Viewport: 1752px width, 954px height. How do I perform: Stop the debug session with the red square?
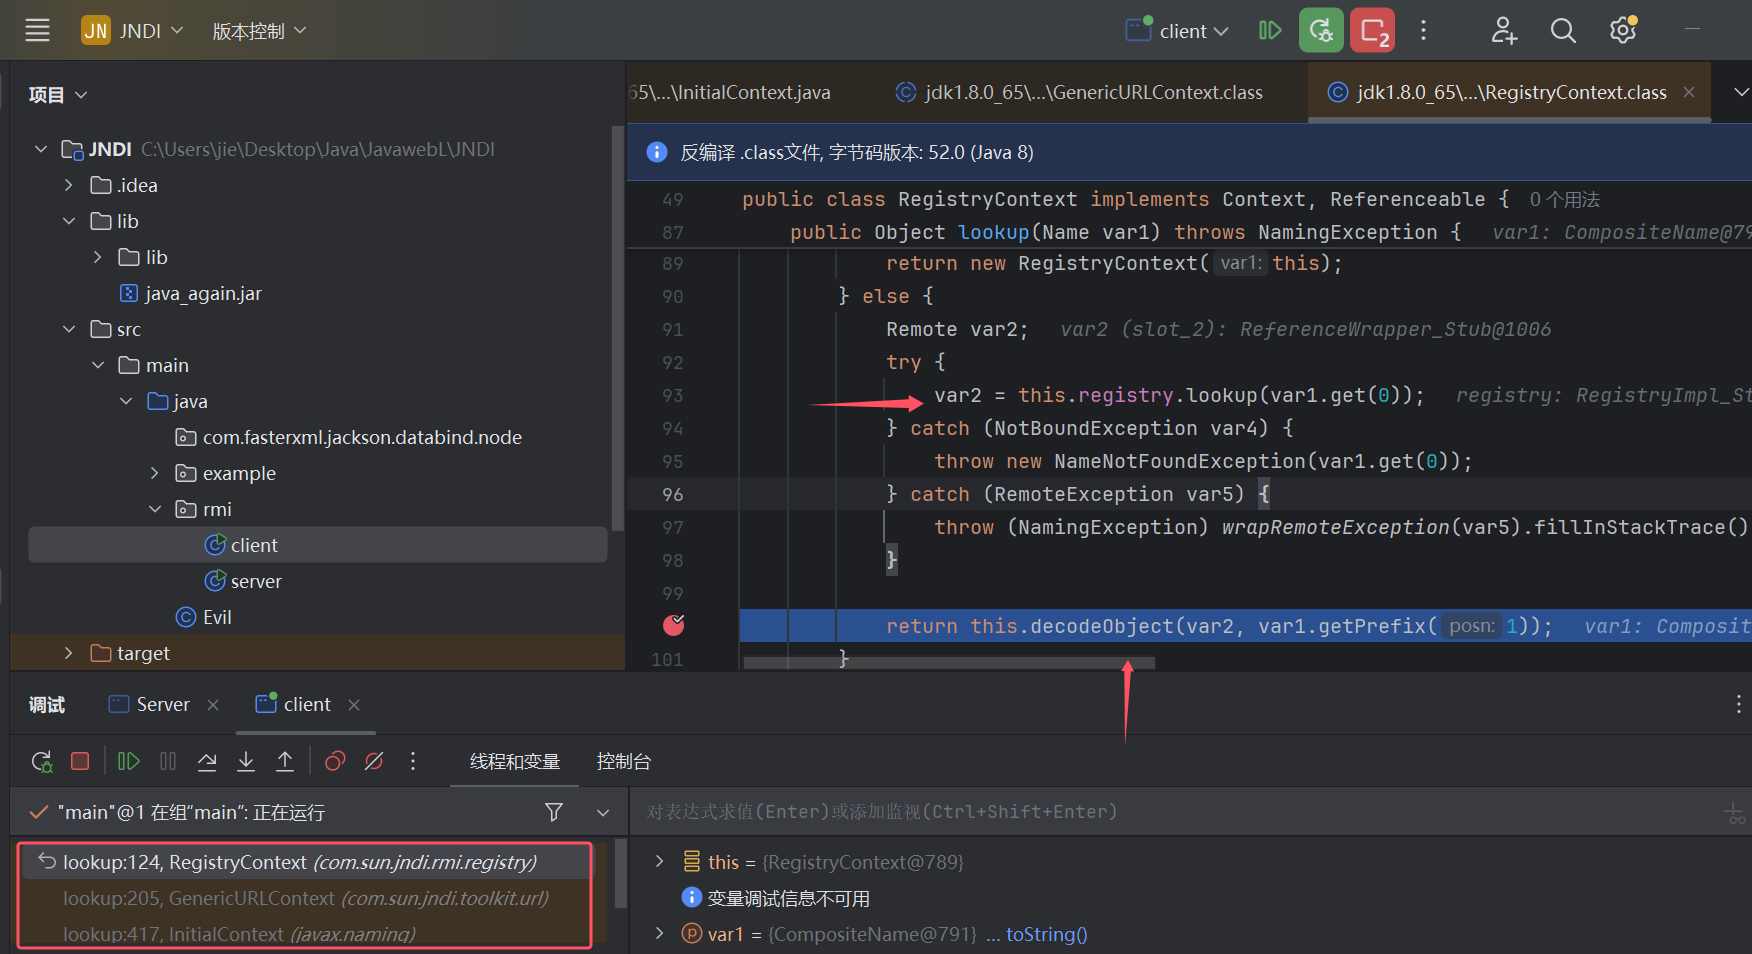tap(80, 762)
